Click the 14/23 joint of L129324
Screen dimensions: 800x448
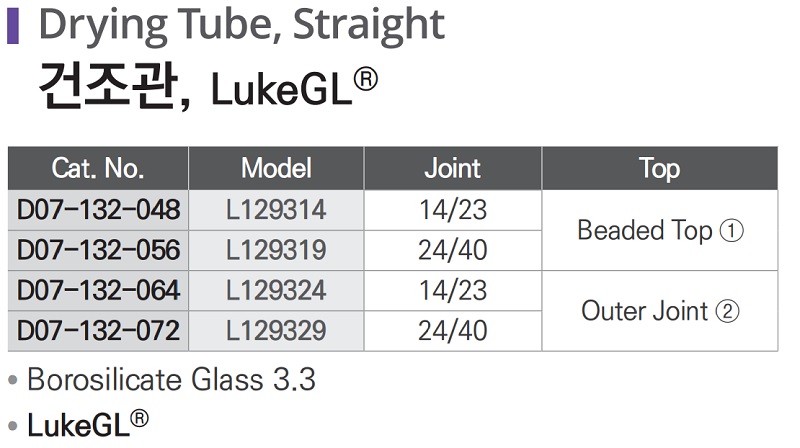tap(452, 290)
